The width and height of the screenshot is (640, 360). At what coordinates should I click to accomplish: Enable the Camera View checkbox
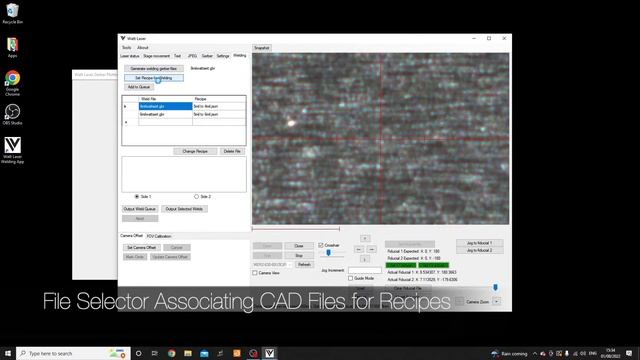pos(255,273)
